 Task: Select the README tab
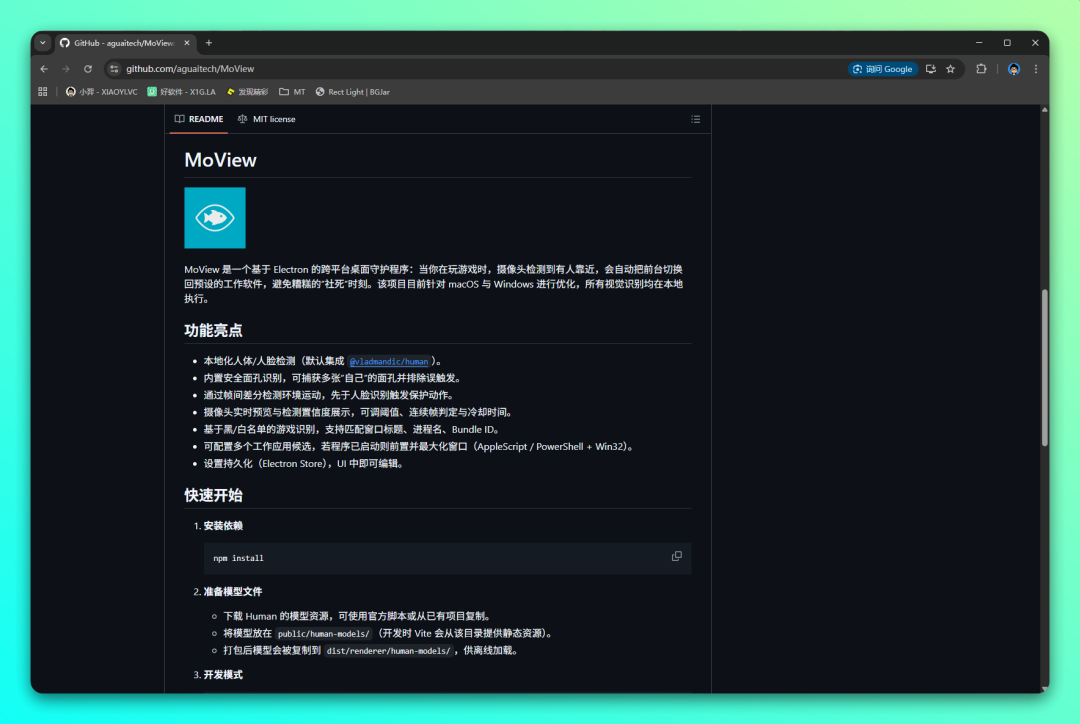(x=199, y=119)
